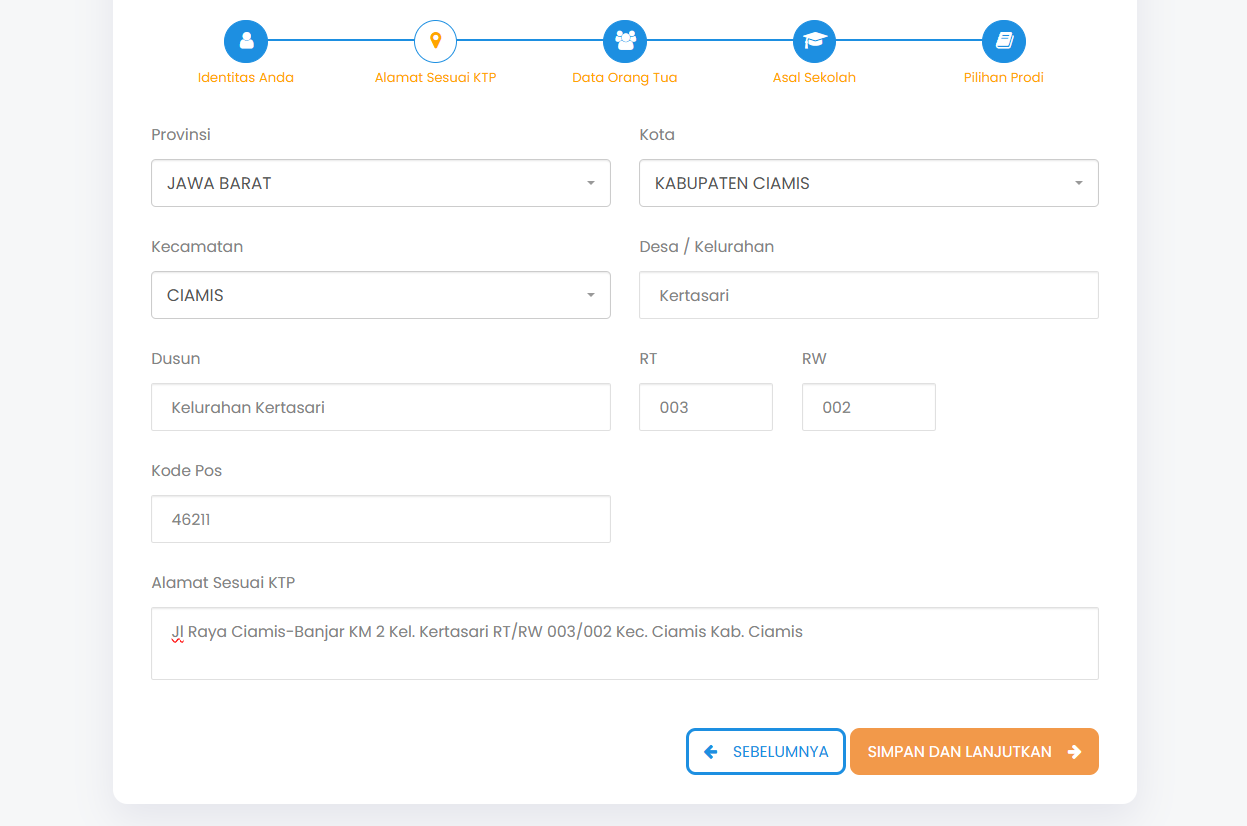This screenshot has height=826, width=1247.
Task: Go to the Identitas Anda step label
Action: (246, 78)
